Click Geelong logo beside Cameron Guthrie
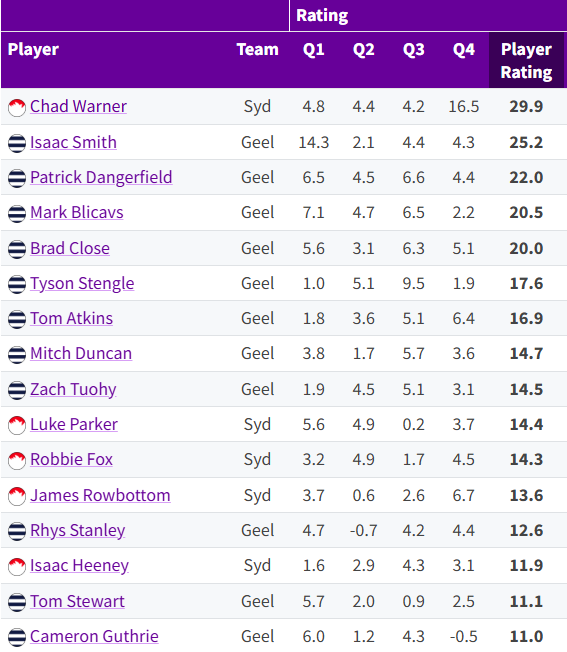The image size is (567, 652). [x=17, y=637]
